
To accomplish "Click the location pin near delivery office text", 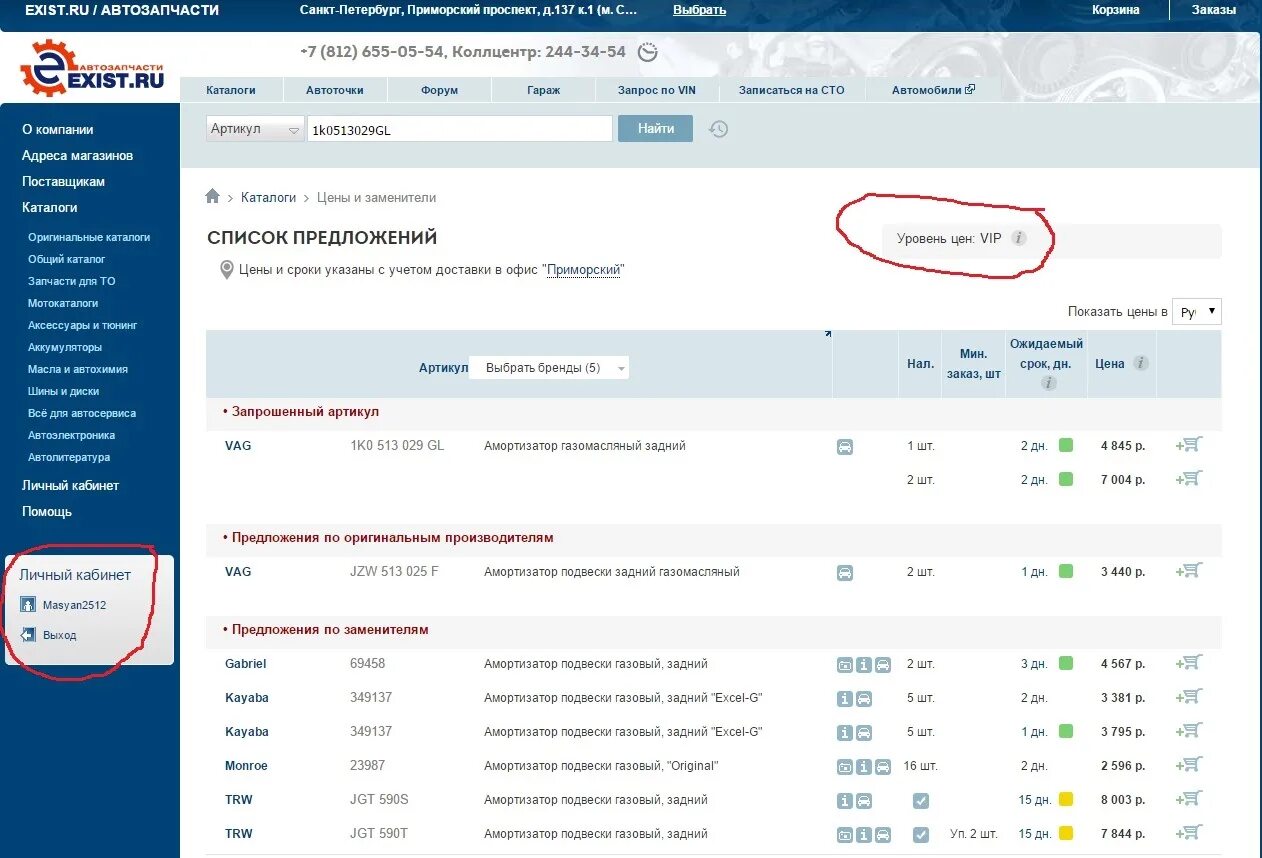I will click(x=226, y=270).
